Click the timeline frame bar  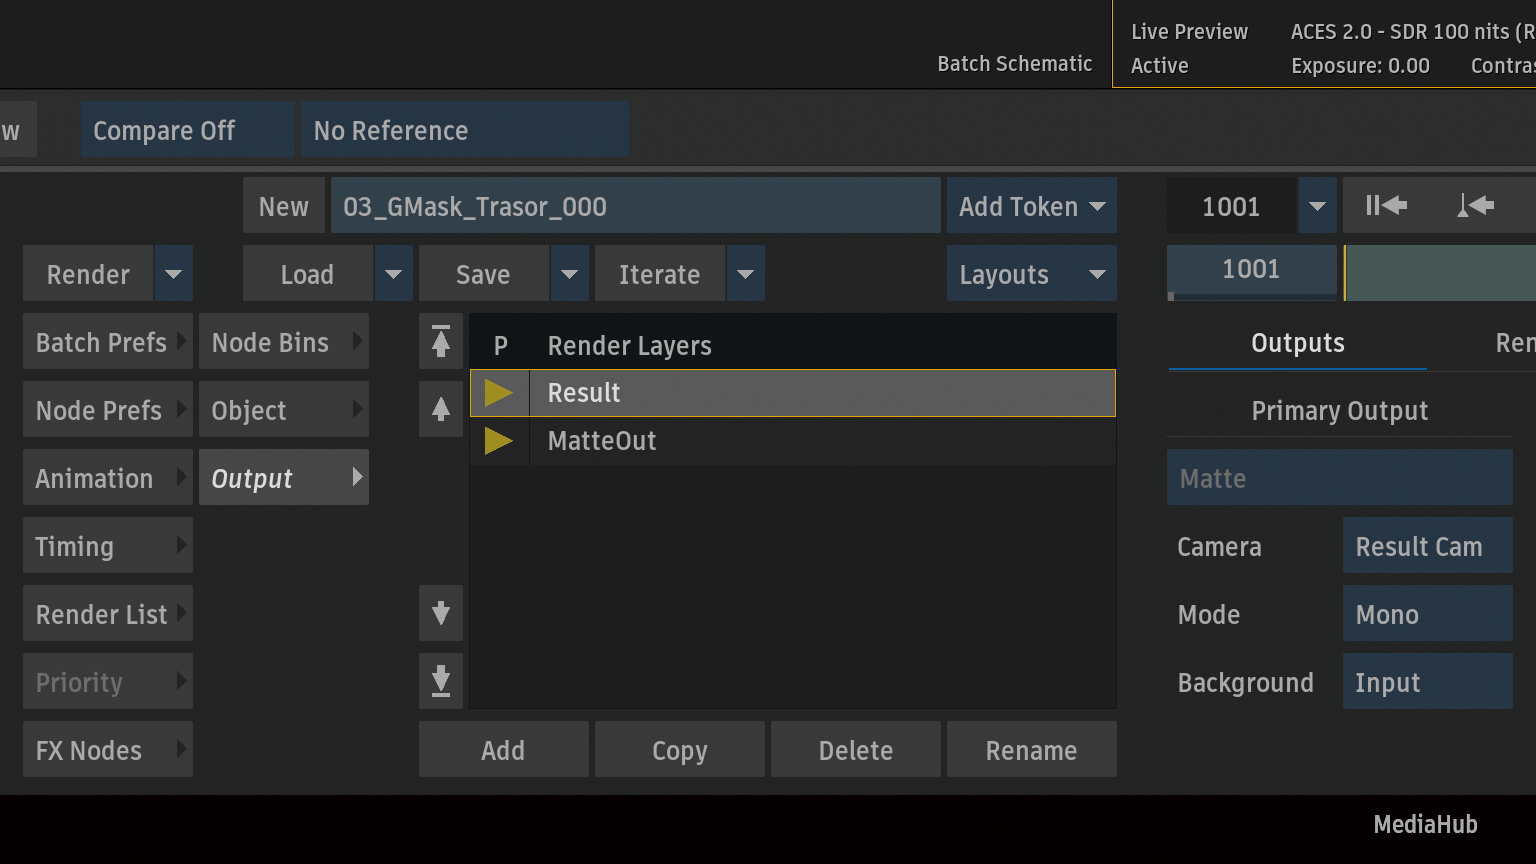pos(1440,273)
